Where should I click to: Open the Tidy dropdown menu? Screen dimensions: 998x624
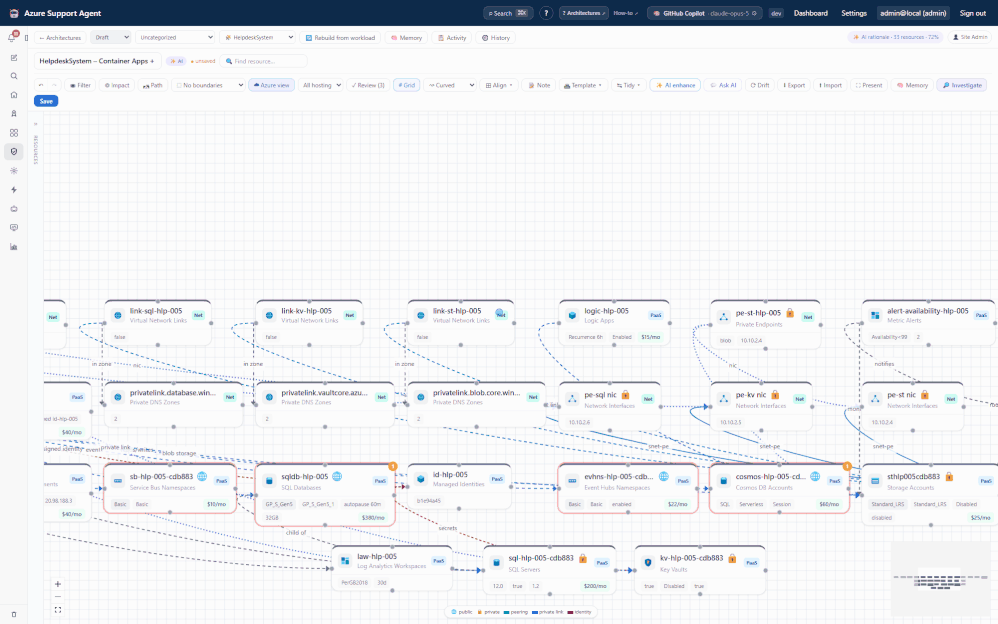628,85
